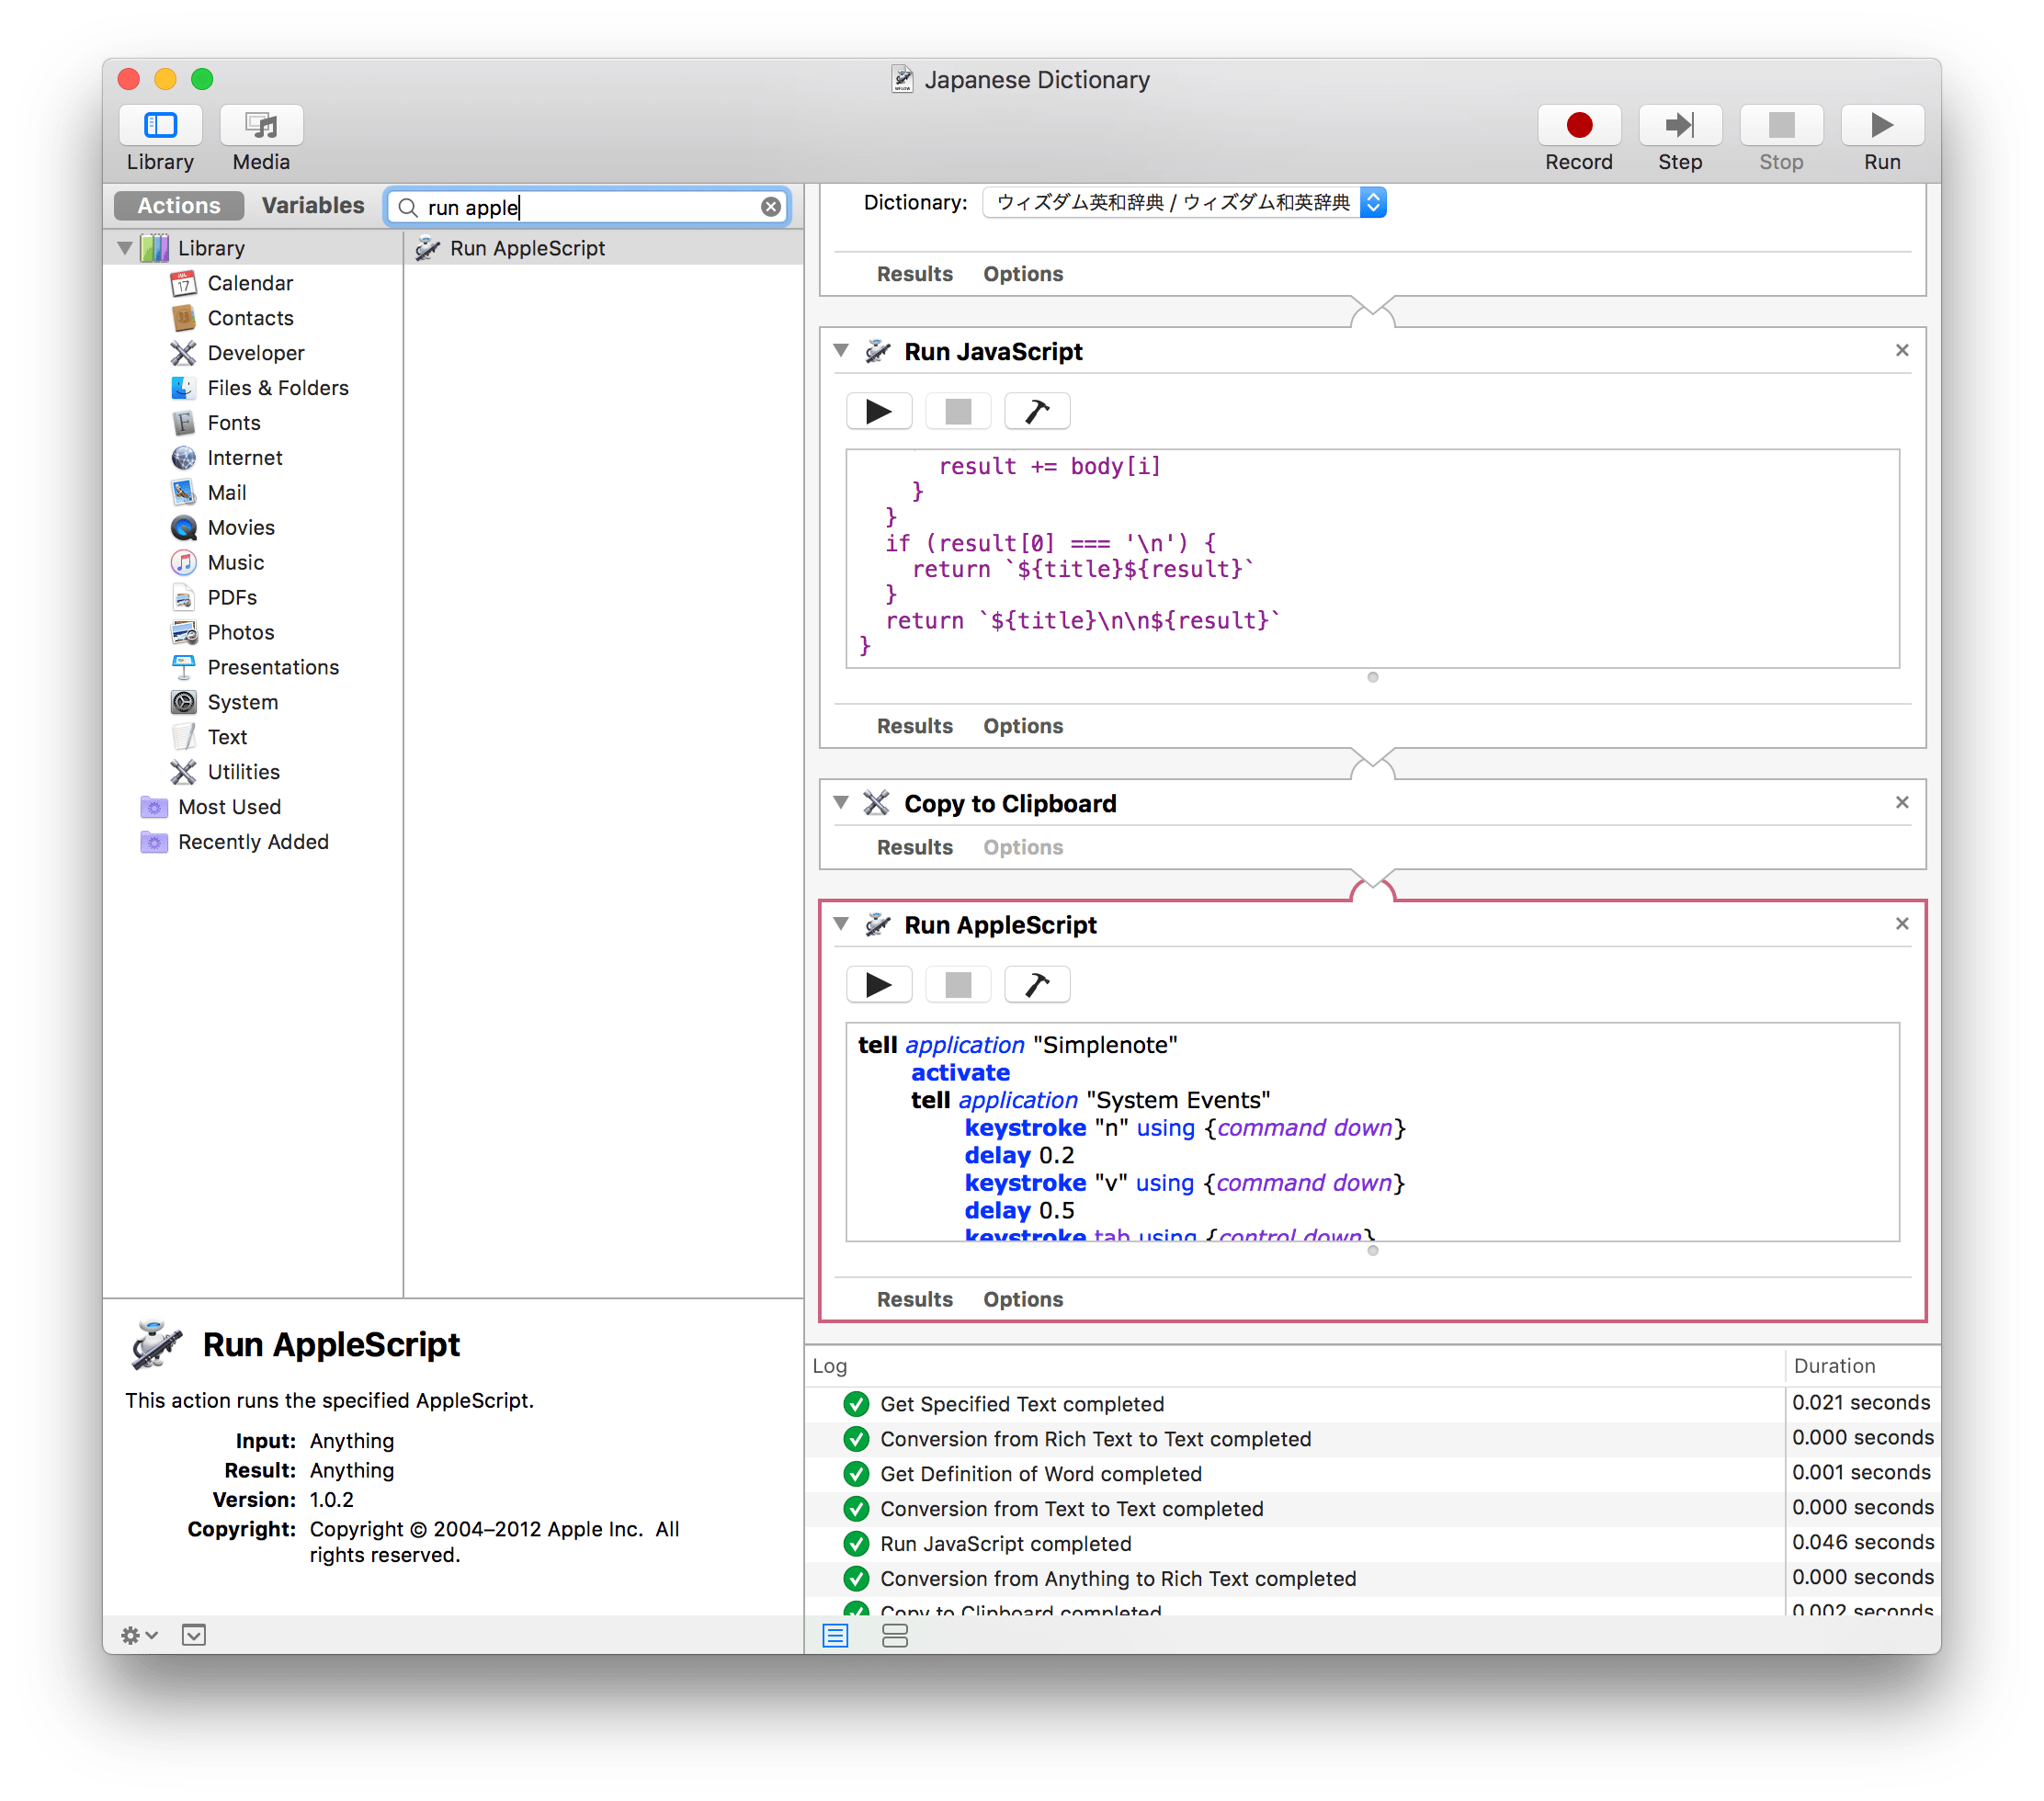This screenshot has width=2044, height=1801.
Task: Run the workflow using the Run icon
Action: (x=1881, y=126)
